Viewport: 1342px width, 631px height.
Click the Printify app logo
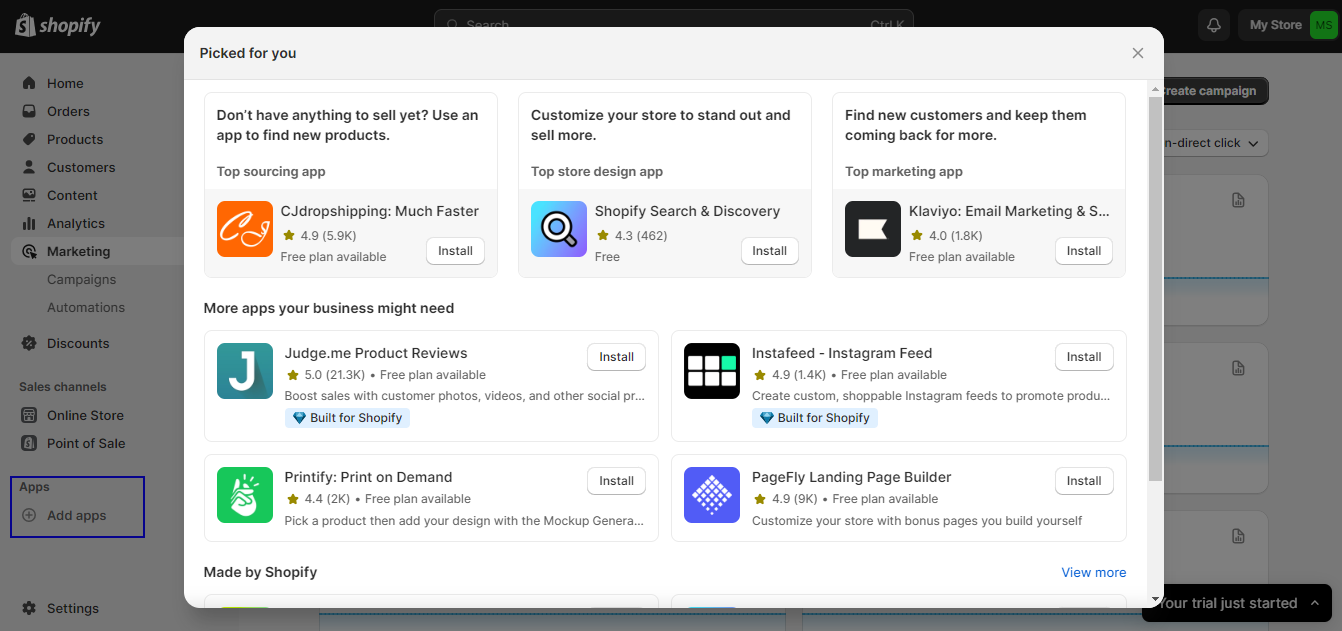pos(245,495)
